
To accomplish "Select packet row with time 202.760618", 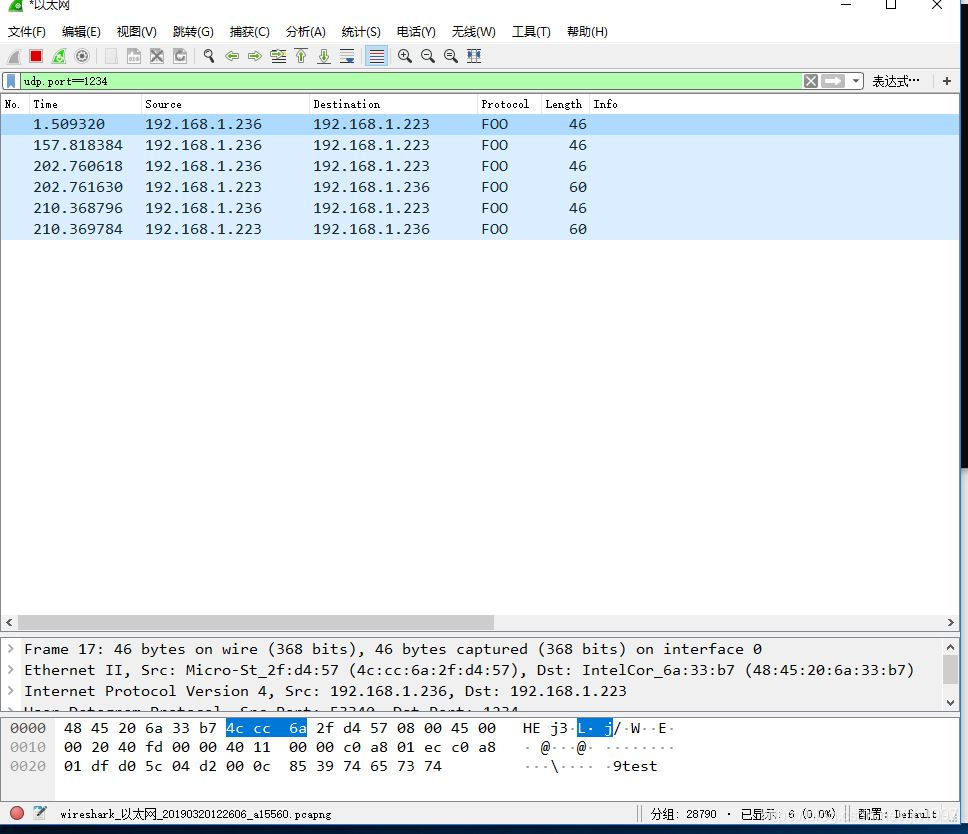I will pyautogui.click(x=480, y=166).
